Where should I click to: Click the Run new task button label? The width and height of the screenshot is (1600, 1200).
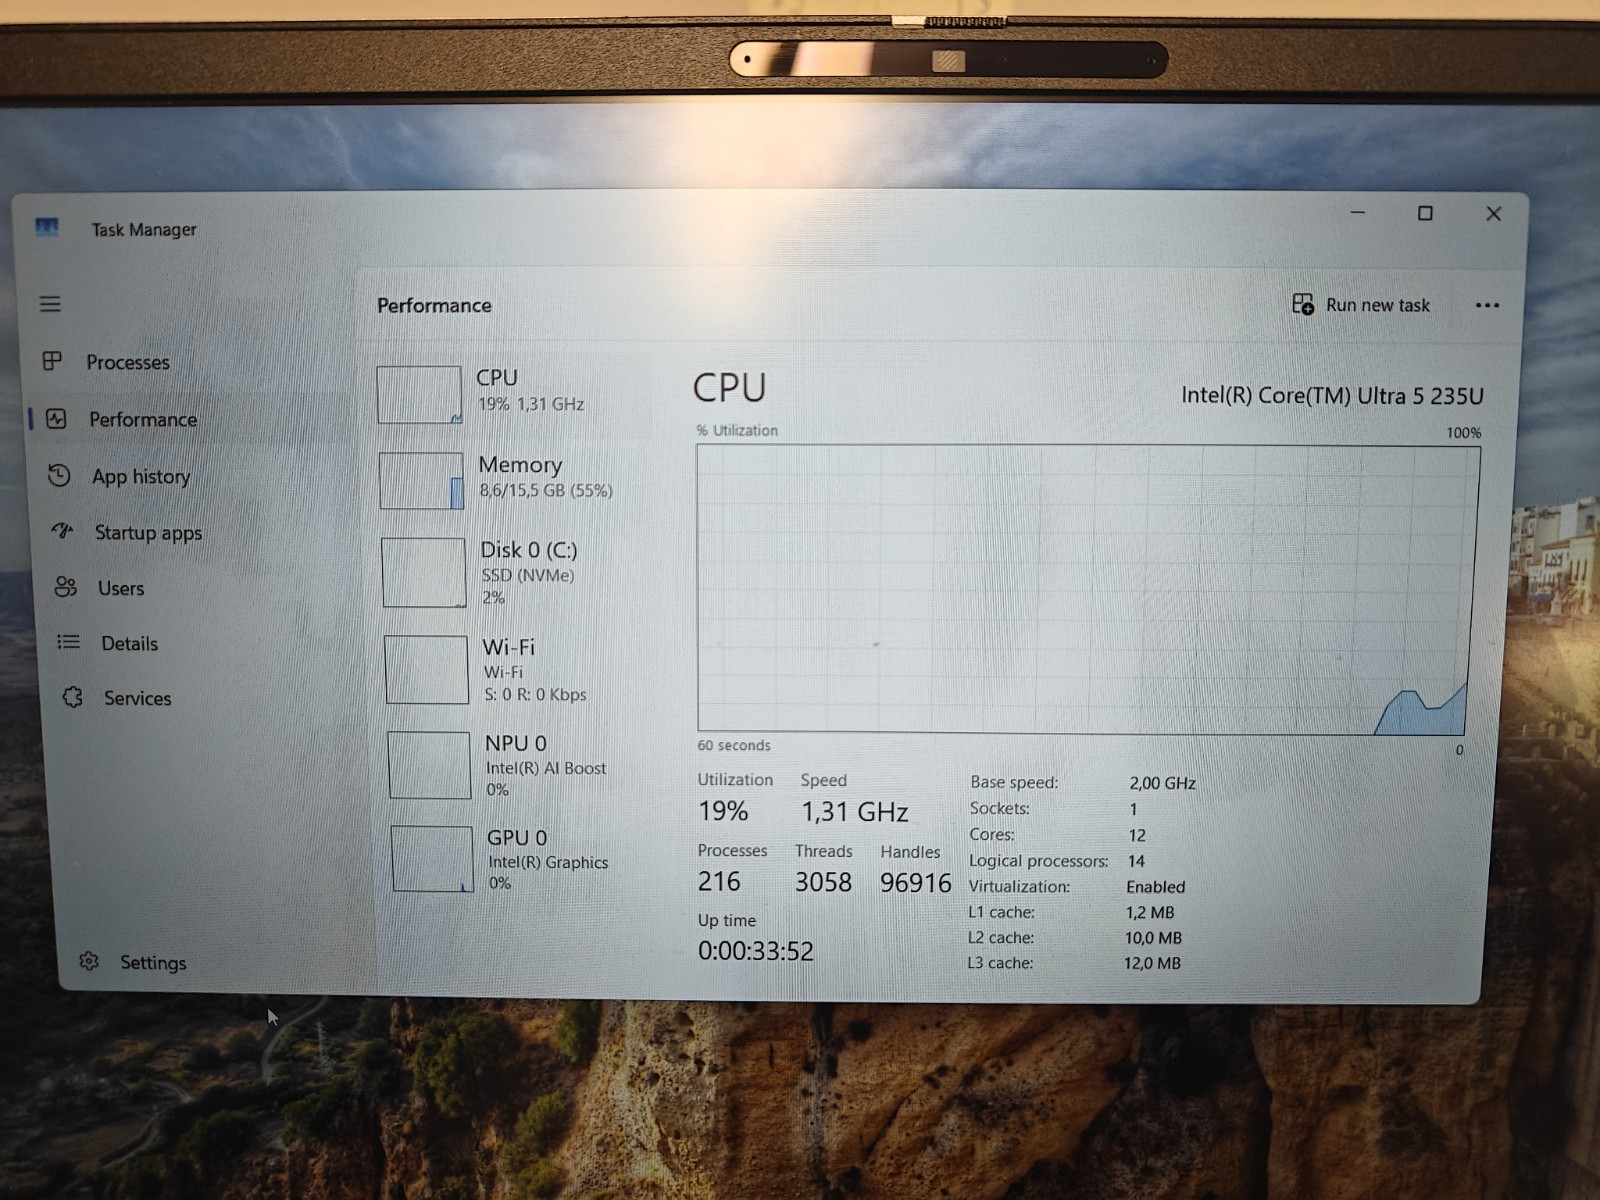click(x=1378, y=305)
